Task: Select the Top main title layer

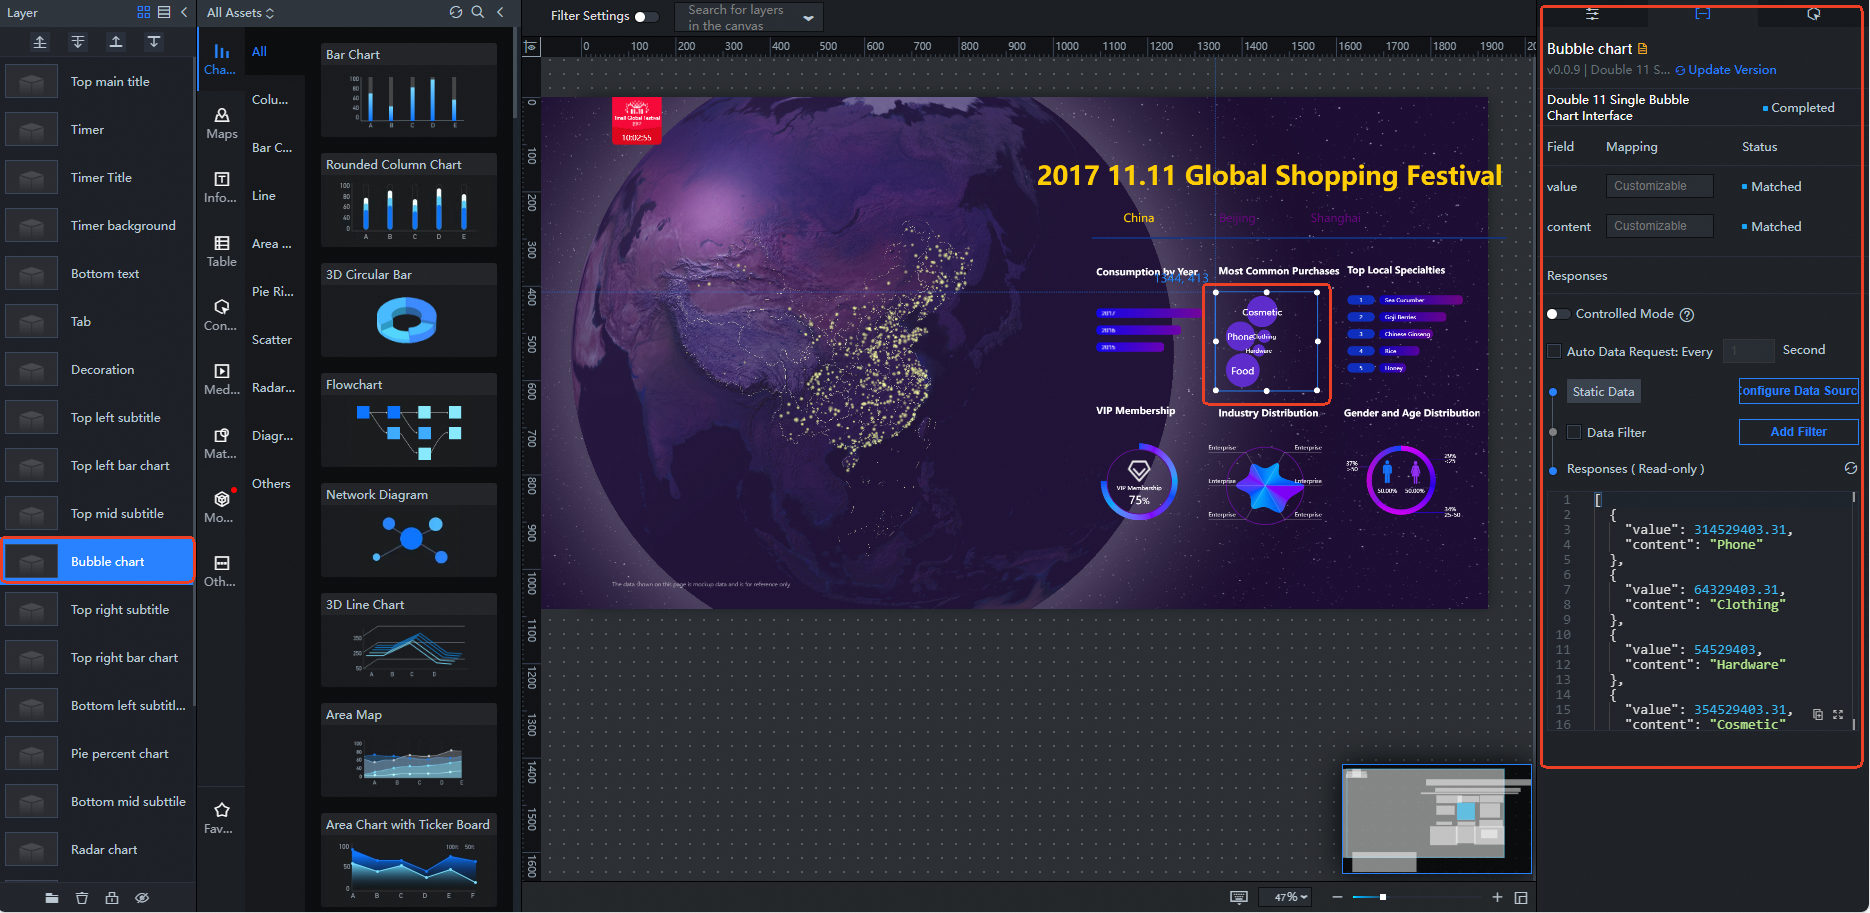Action: 98,82
